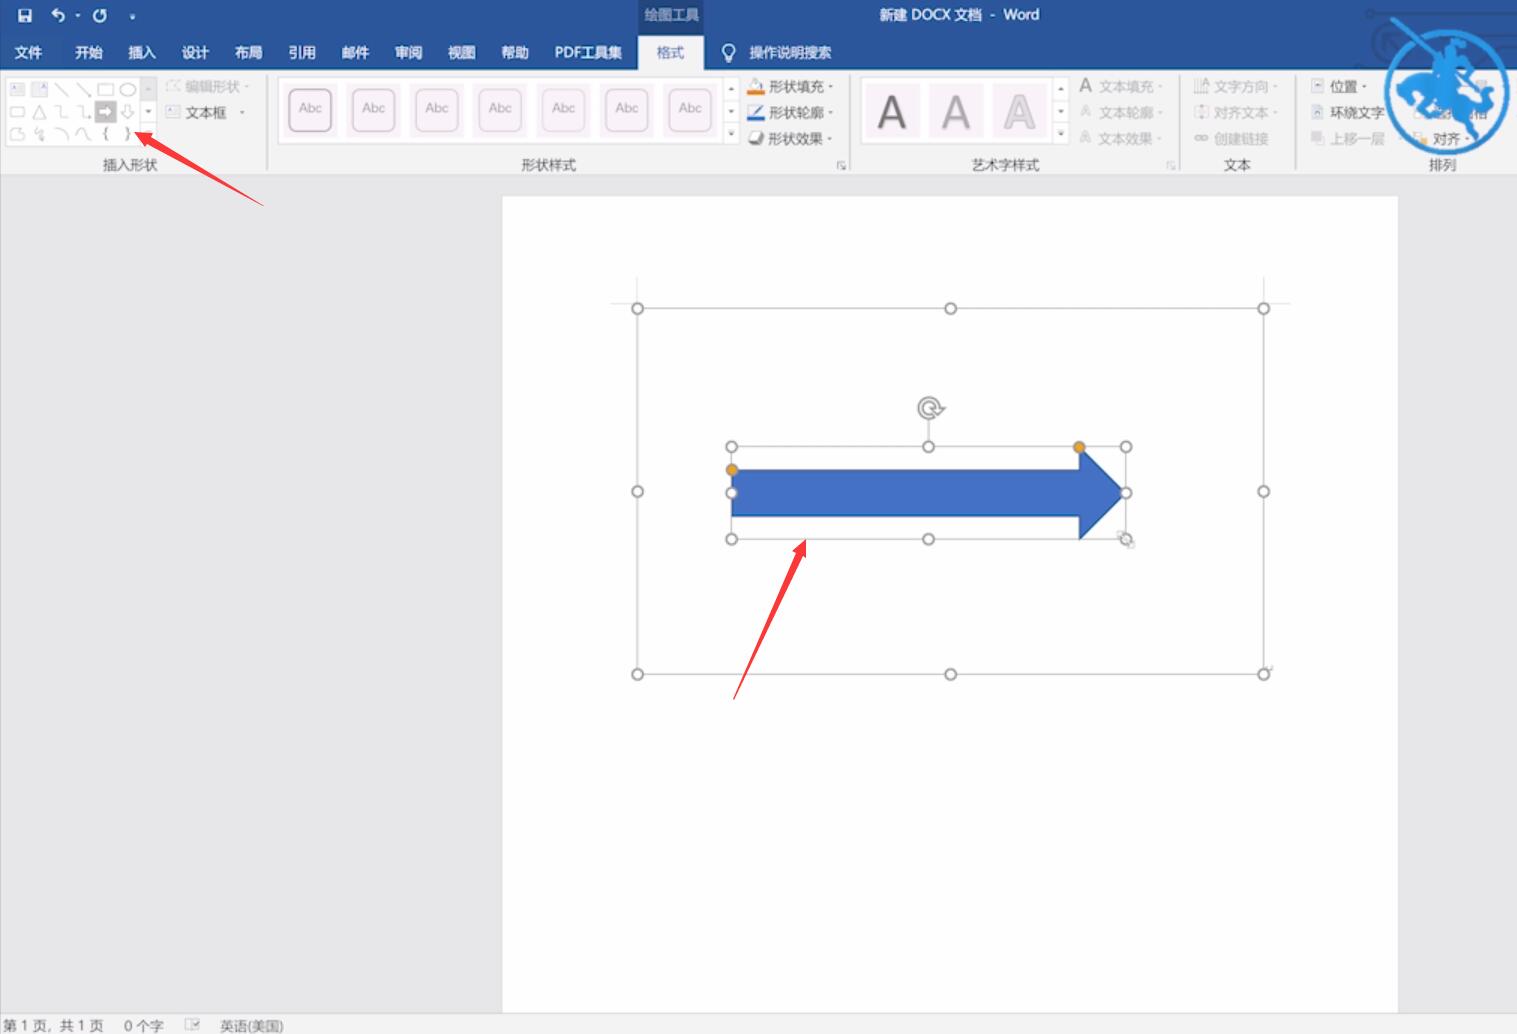Open the 审阅 tab

[408, 52]
